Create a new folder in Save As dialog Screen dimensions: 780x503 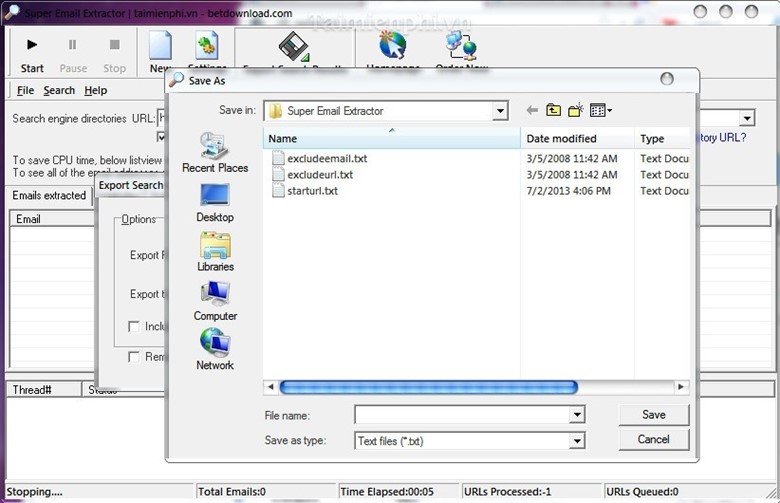coord(576,110)
